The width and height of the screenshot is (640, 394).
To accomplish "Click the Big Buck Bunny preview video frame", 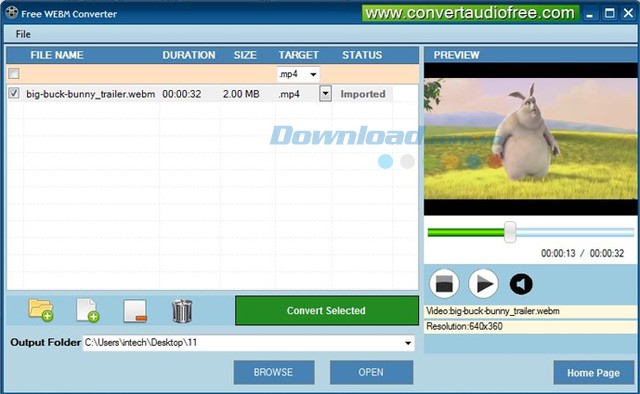I will click(x=531, y=139).
